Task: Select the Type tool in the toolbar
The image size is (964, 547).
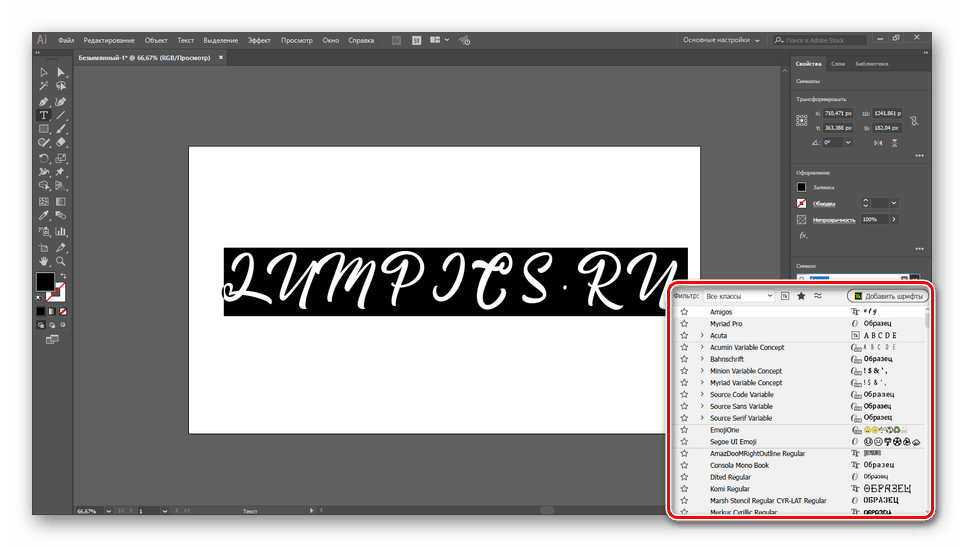Action: 44,115
